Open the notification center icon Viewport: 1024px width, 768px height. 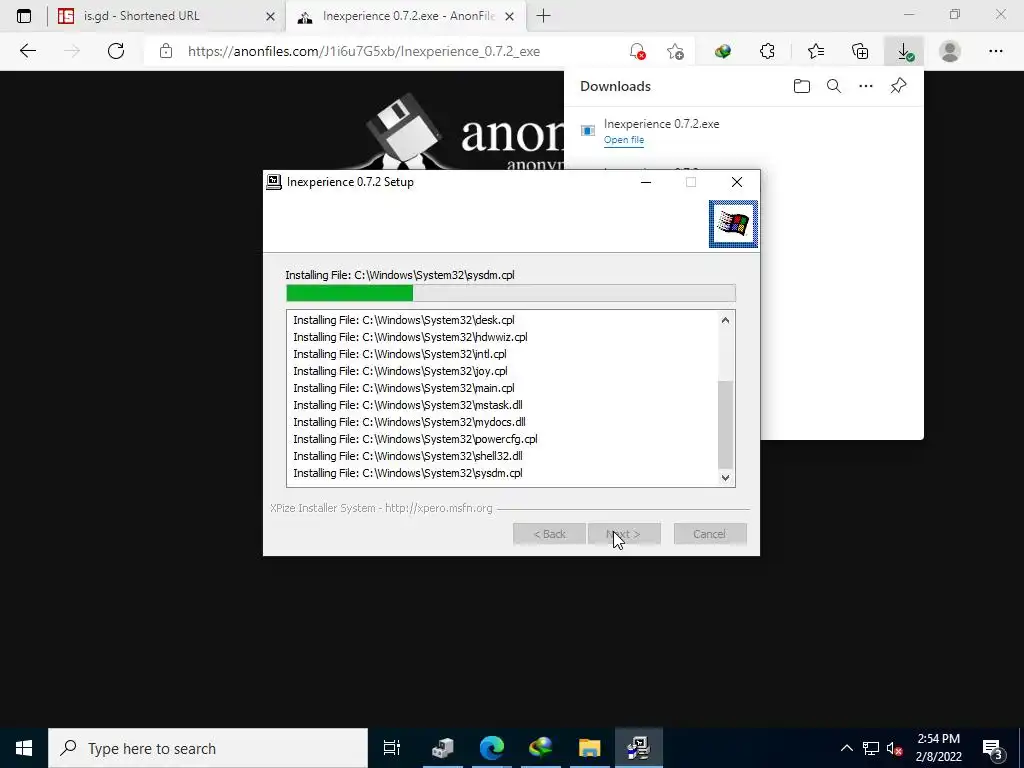[x=993, y=749]
